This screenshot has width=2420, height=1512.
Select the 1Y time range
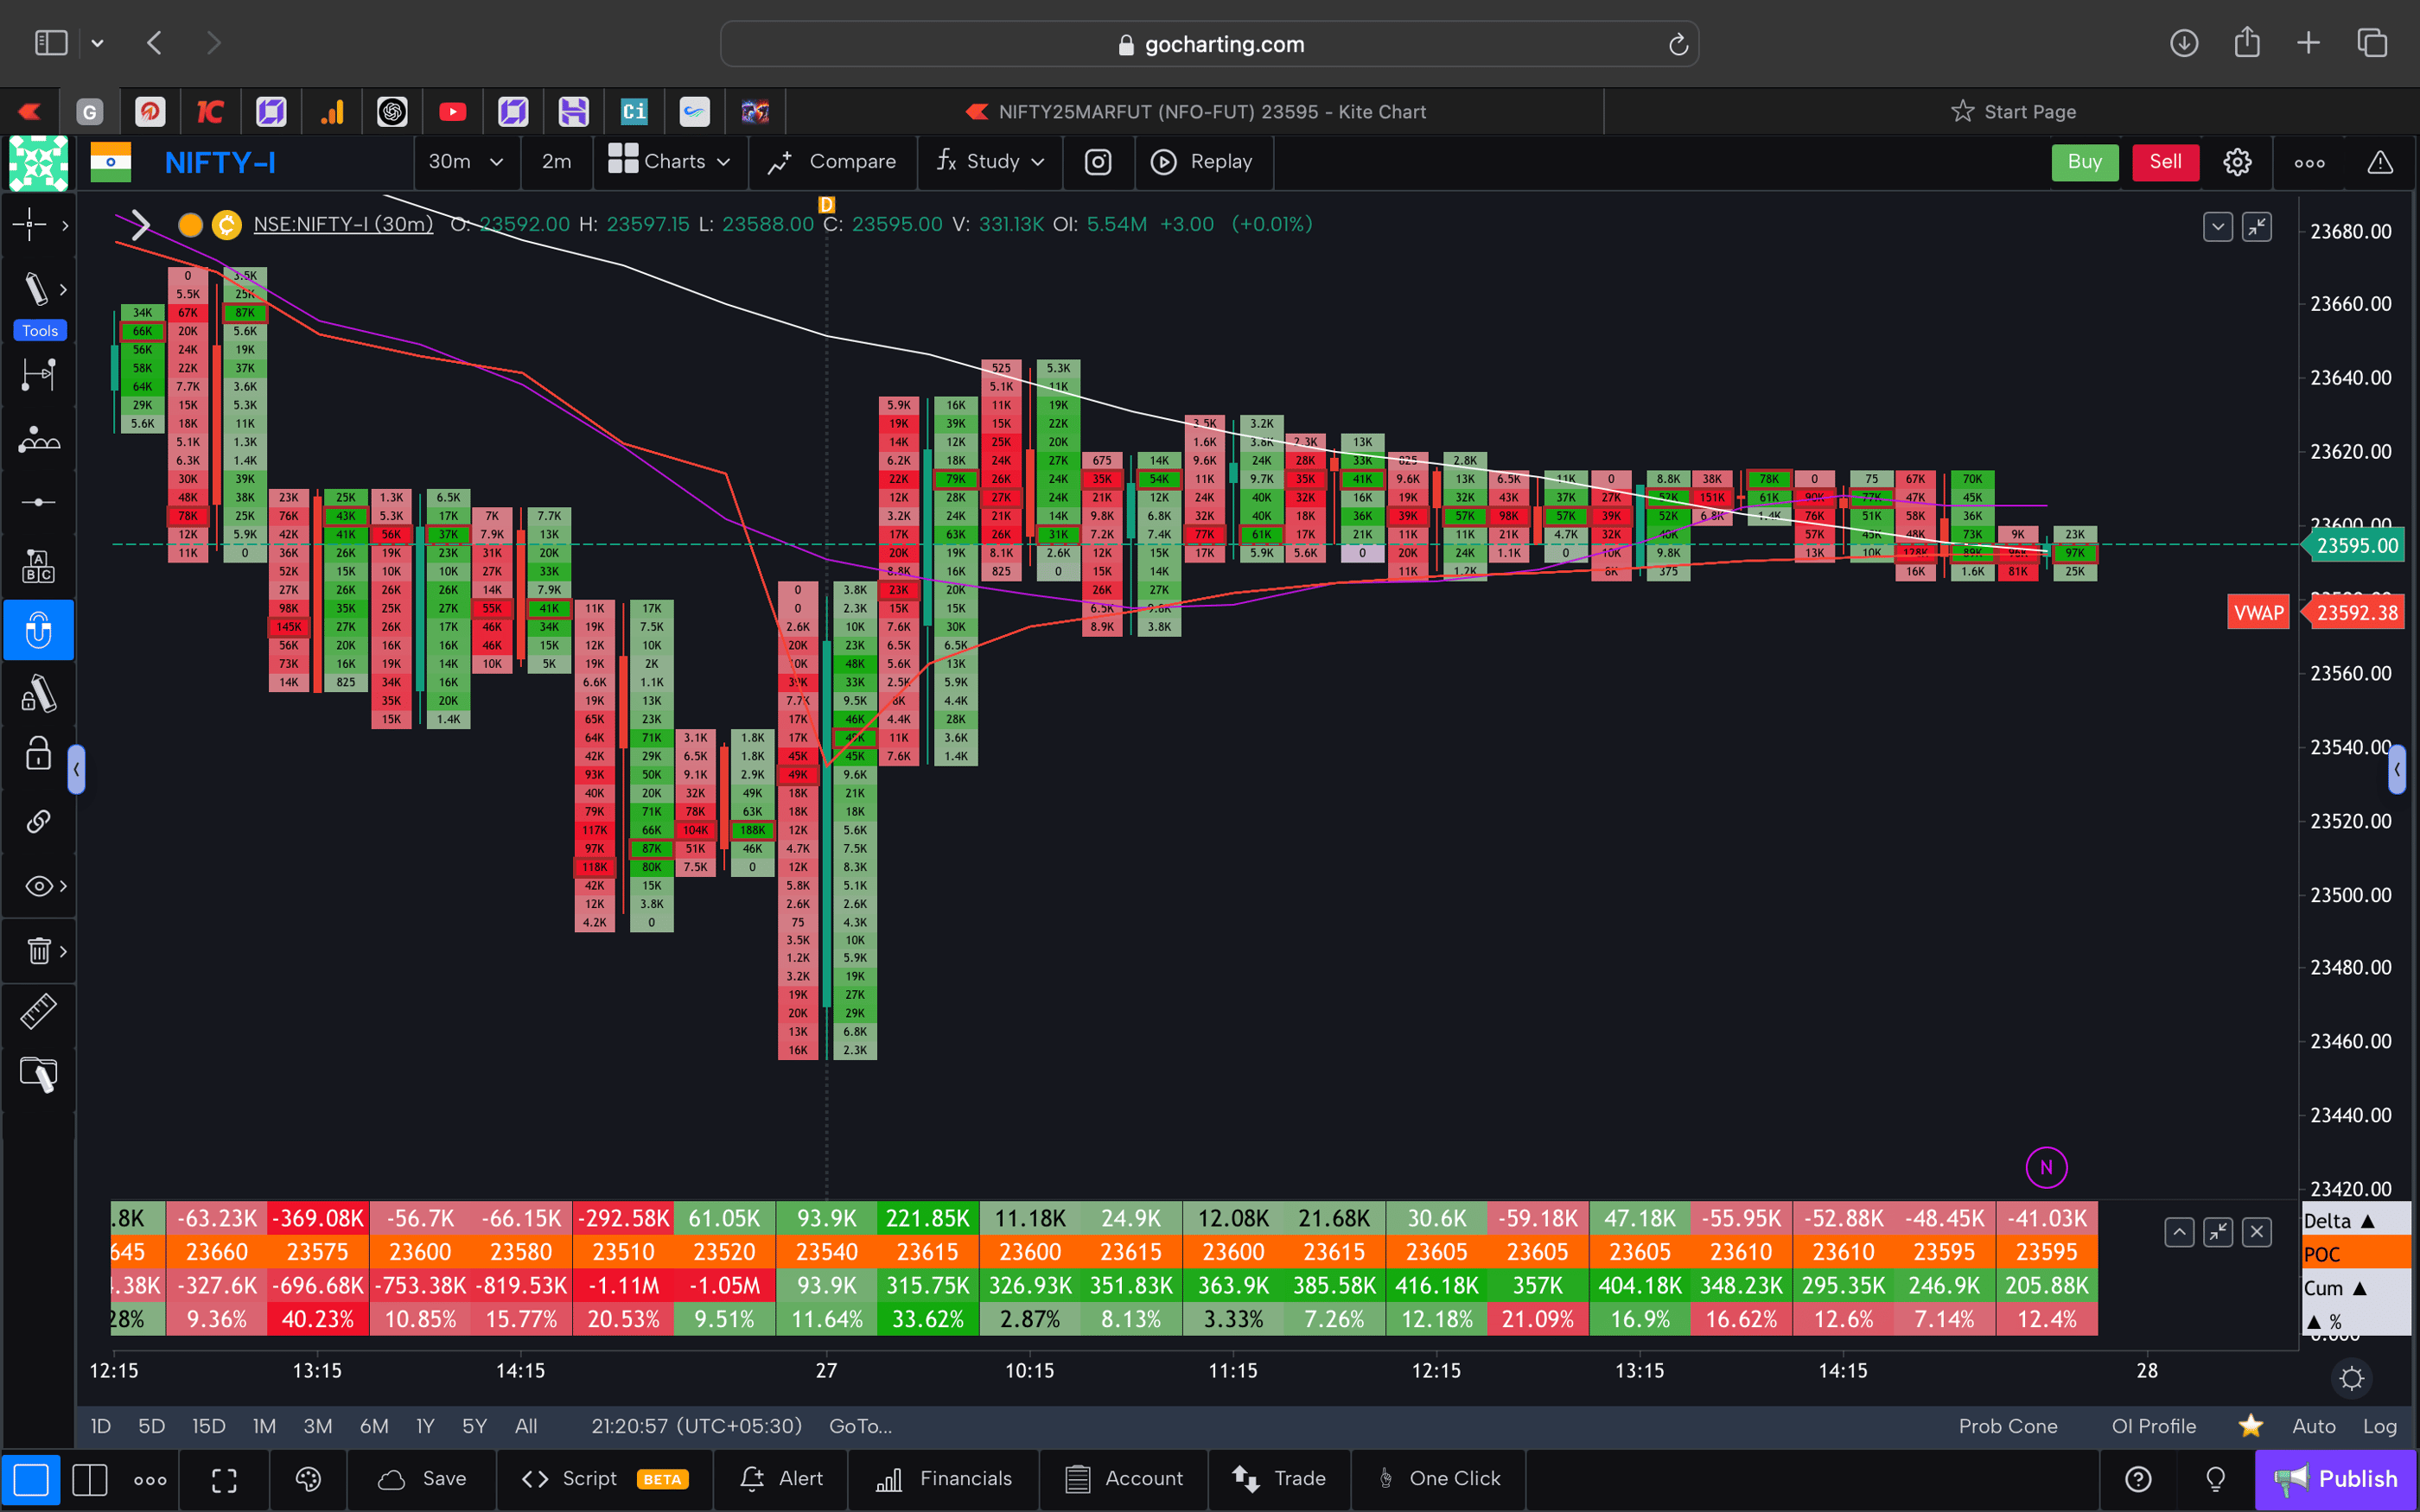pos(424,1426)
